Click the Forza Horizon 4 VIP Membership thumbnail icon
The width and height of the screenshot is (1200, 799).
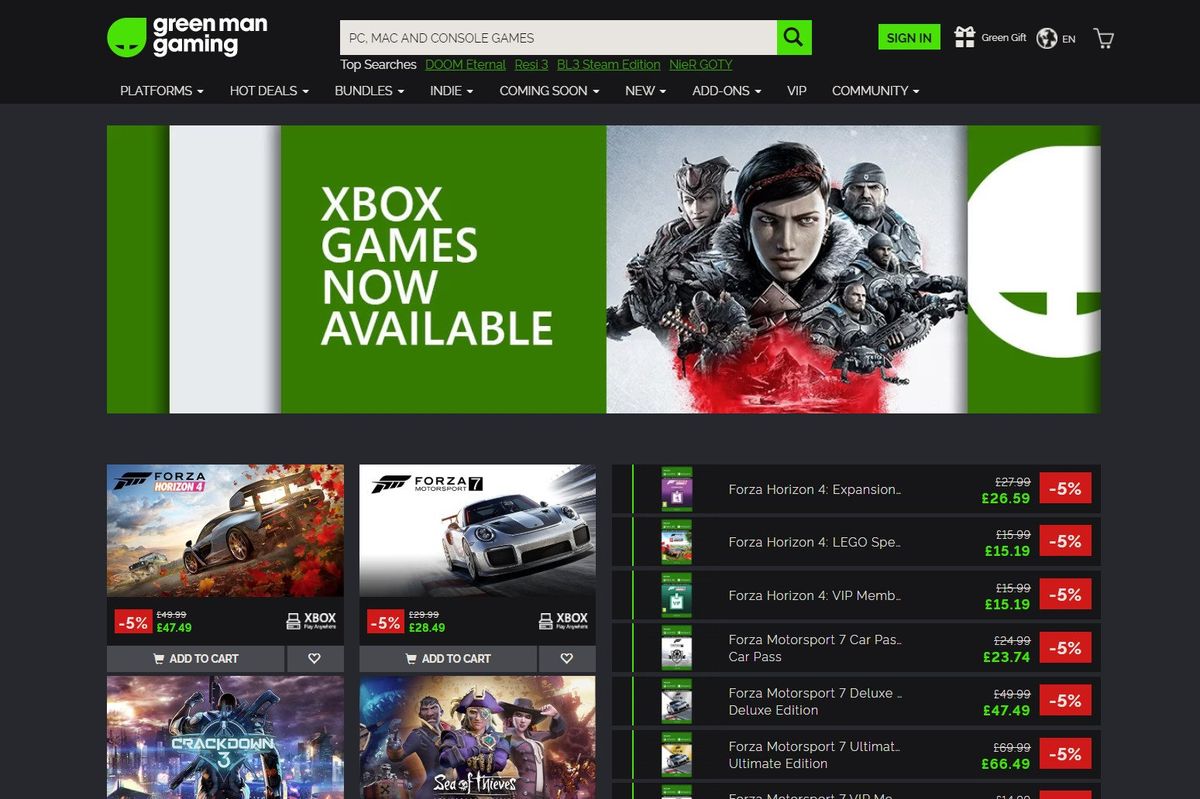tap(676, 595)
